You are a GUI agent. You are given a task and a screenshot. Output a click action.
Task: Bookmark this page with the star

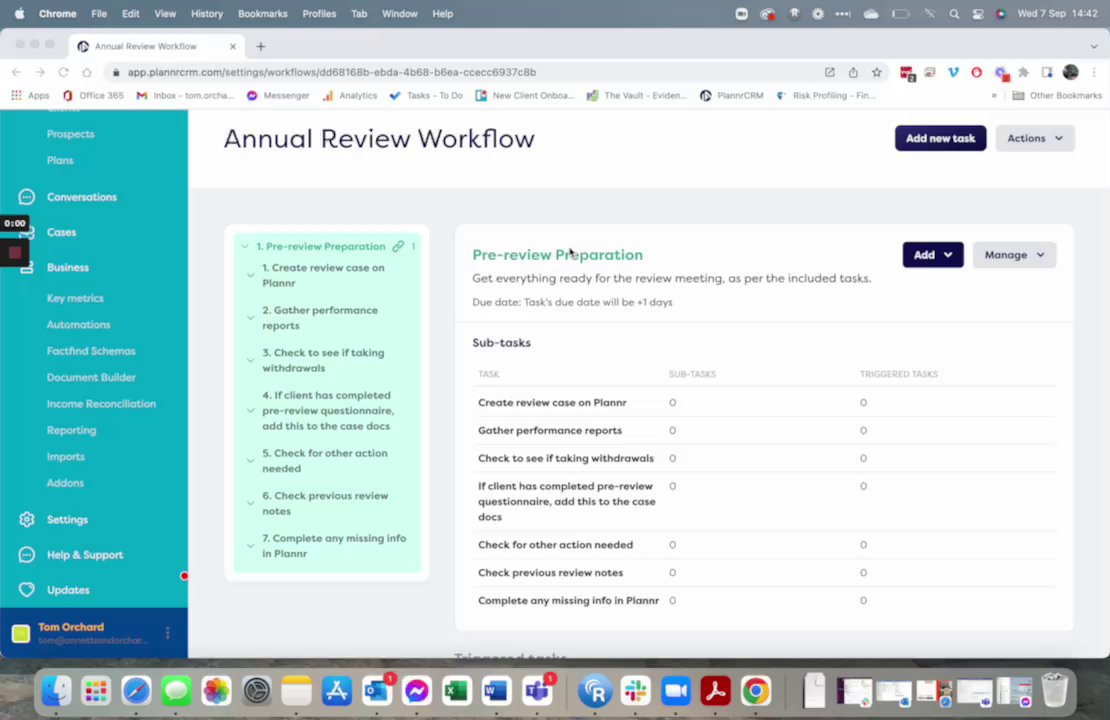pyautogui.click(x=876, y=72)
